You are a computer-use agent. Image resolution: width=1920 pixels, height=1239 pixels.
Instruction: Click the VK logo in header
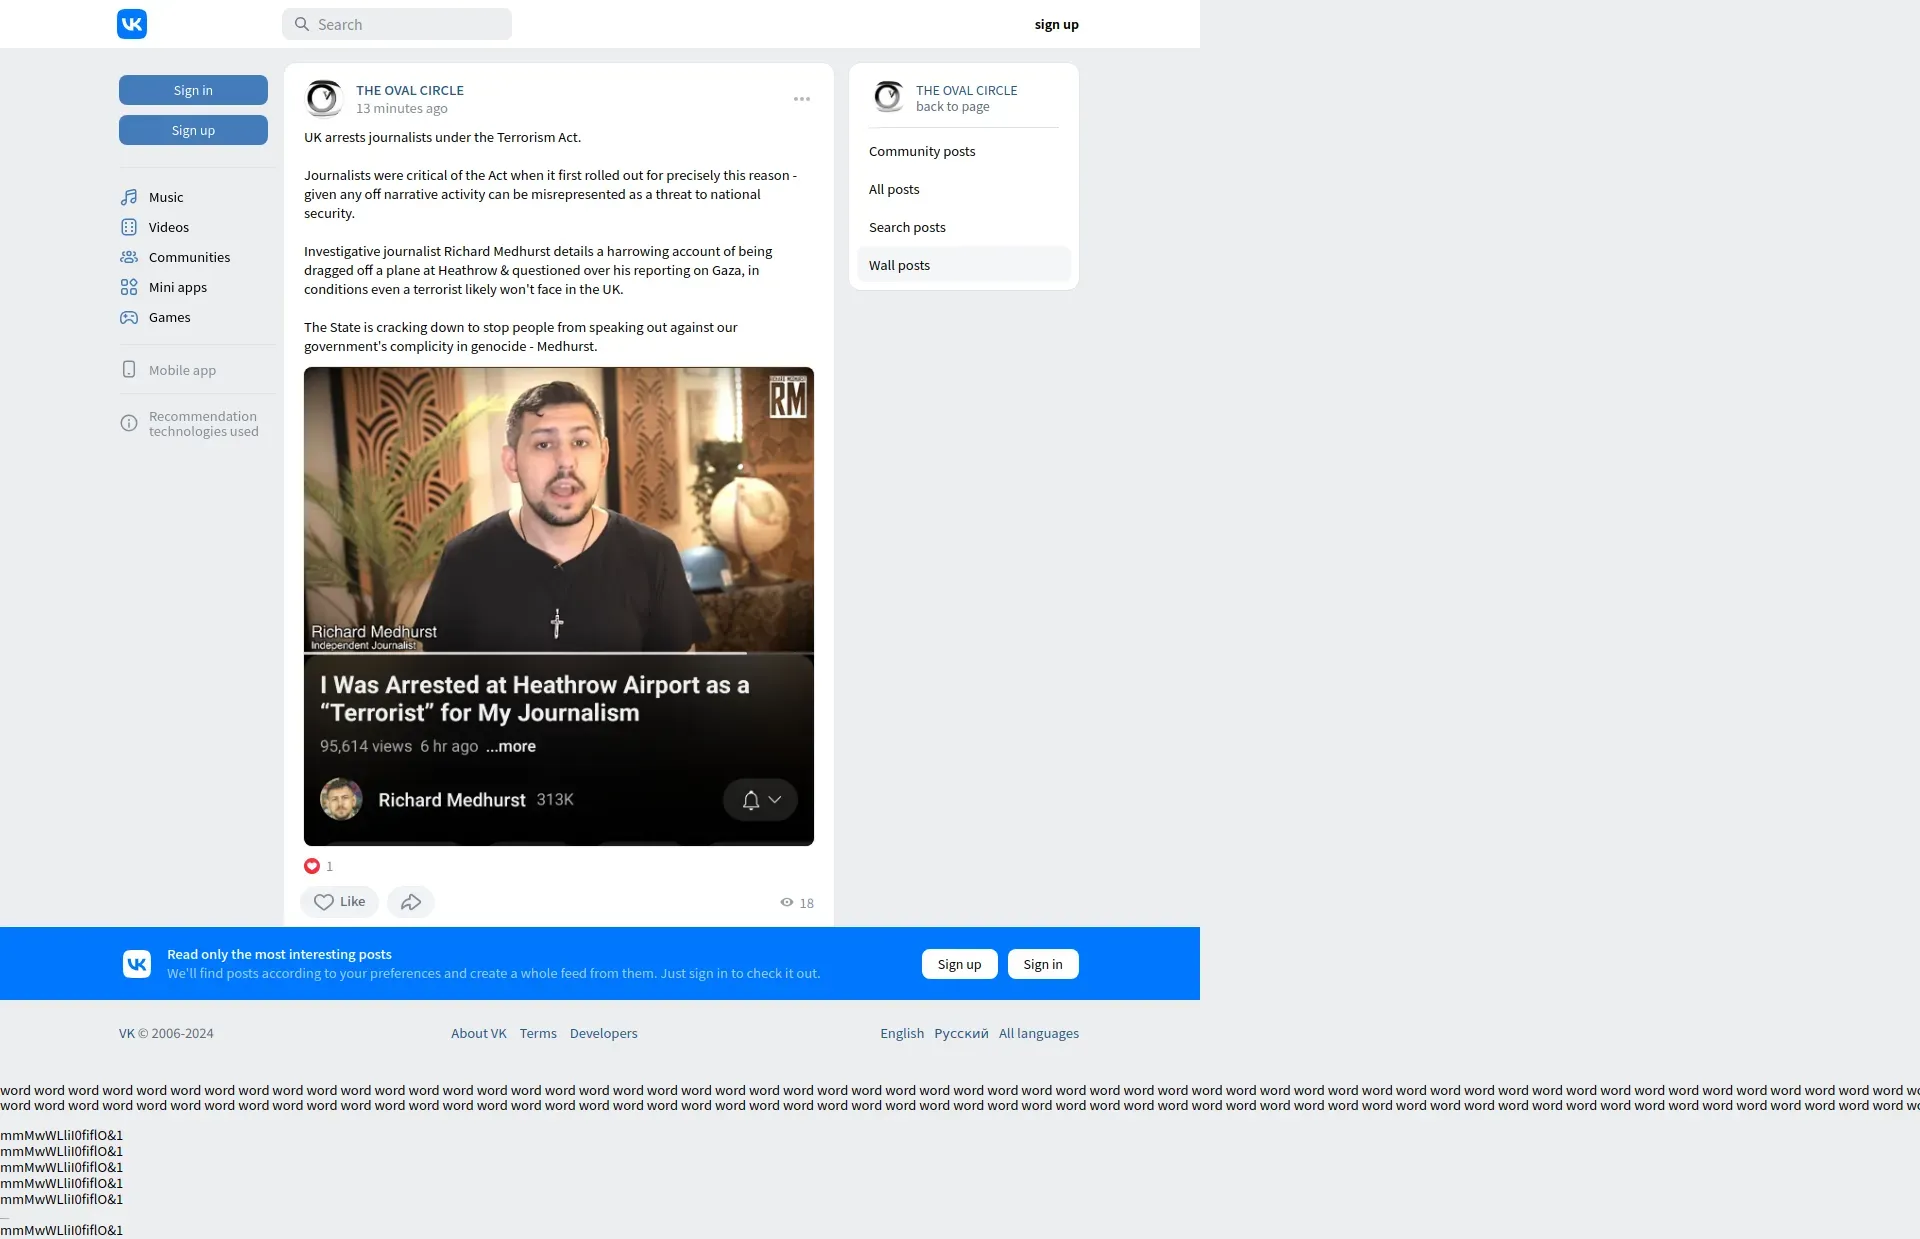click(132, 24)
